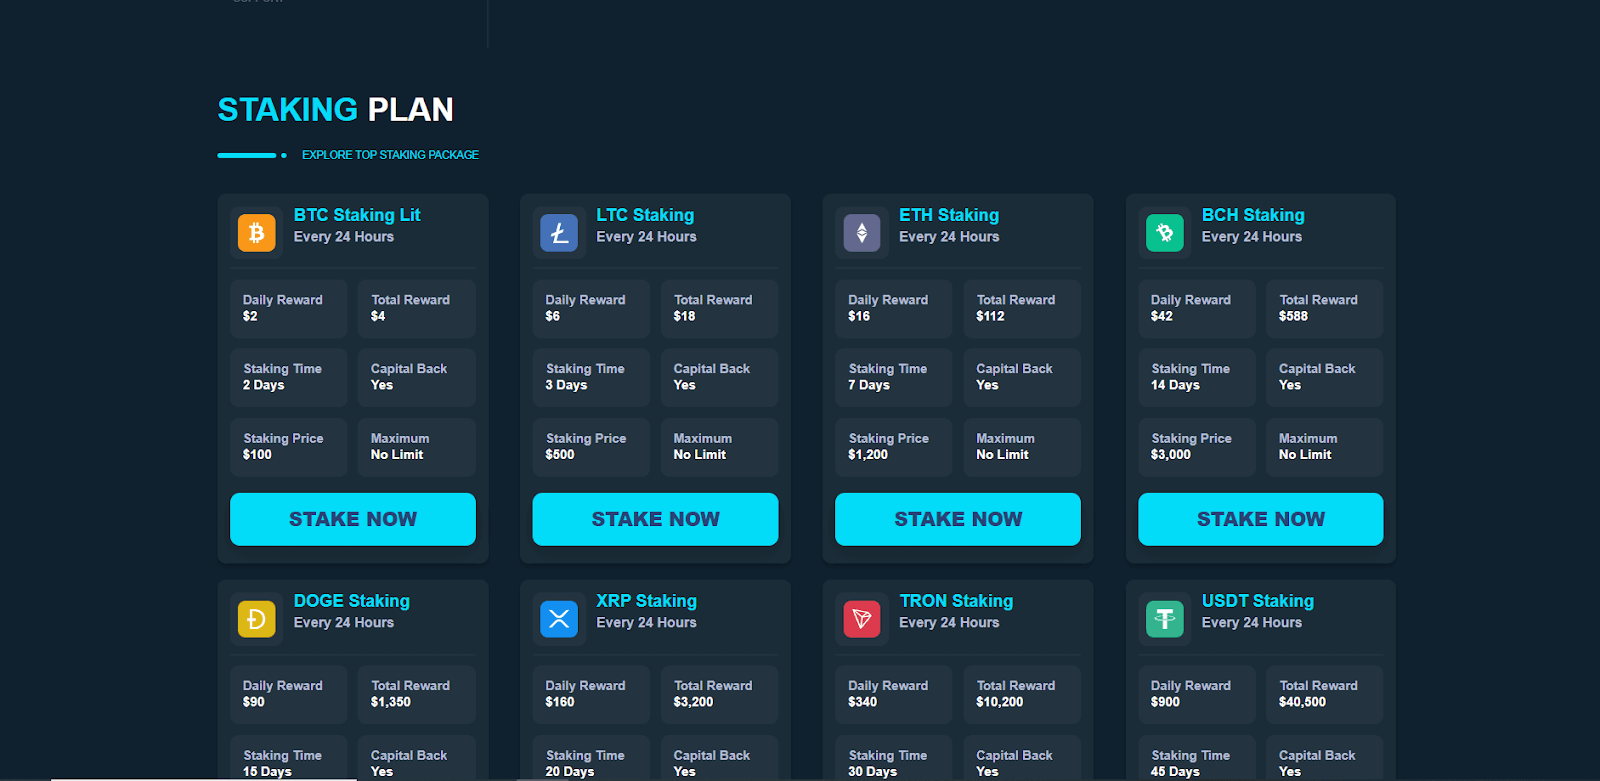Screen dimensions: 1600x781
Task: Open the BTC Staking Lit title
Action: tap(357, 215)
